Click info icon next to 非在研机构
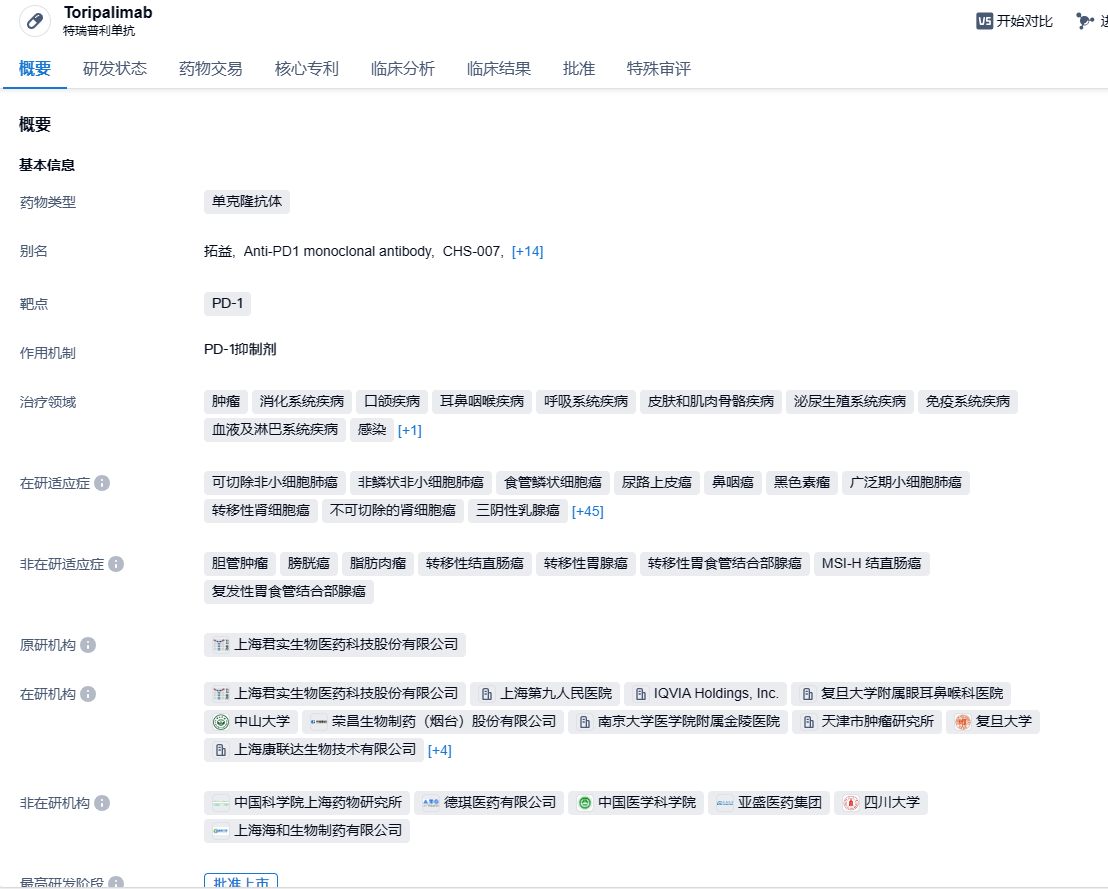This screenshot has width=1108, height=889. pos(102,803)
